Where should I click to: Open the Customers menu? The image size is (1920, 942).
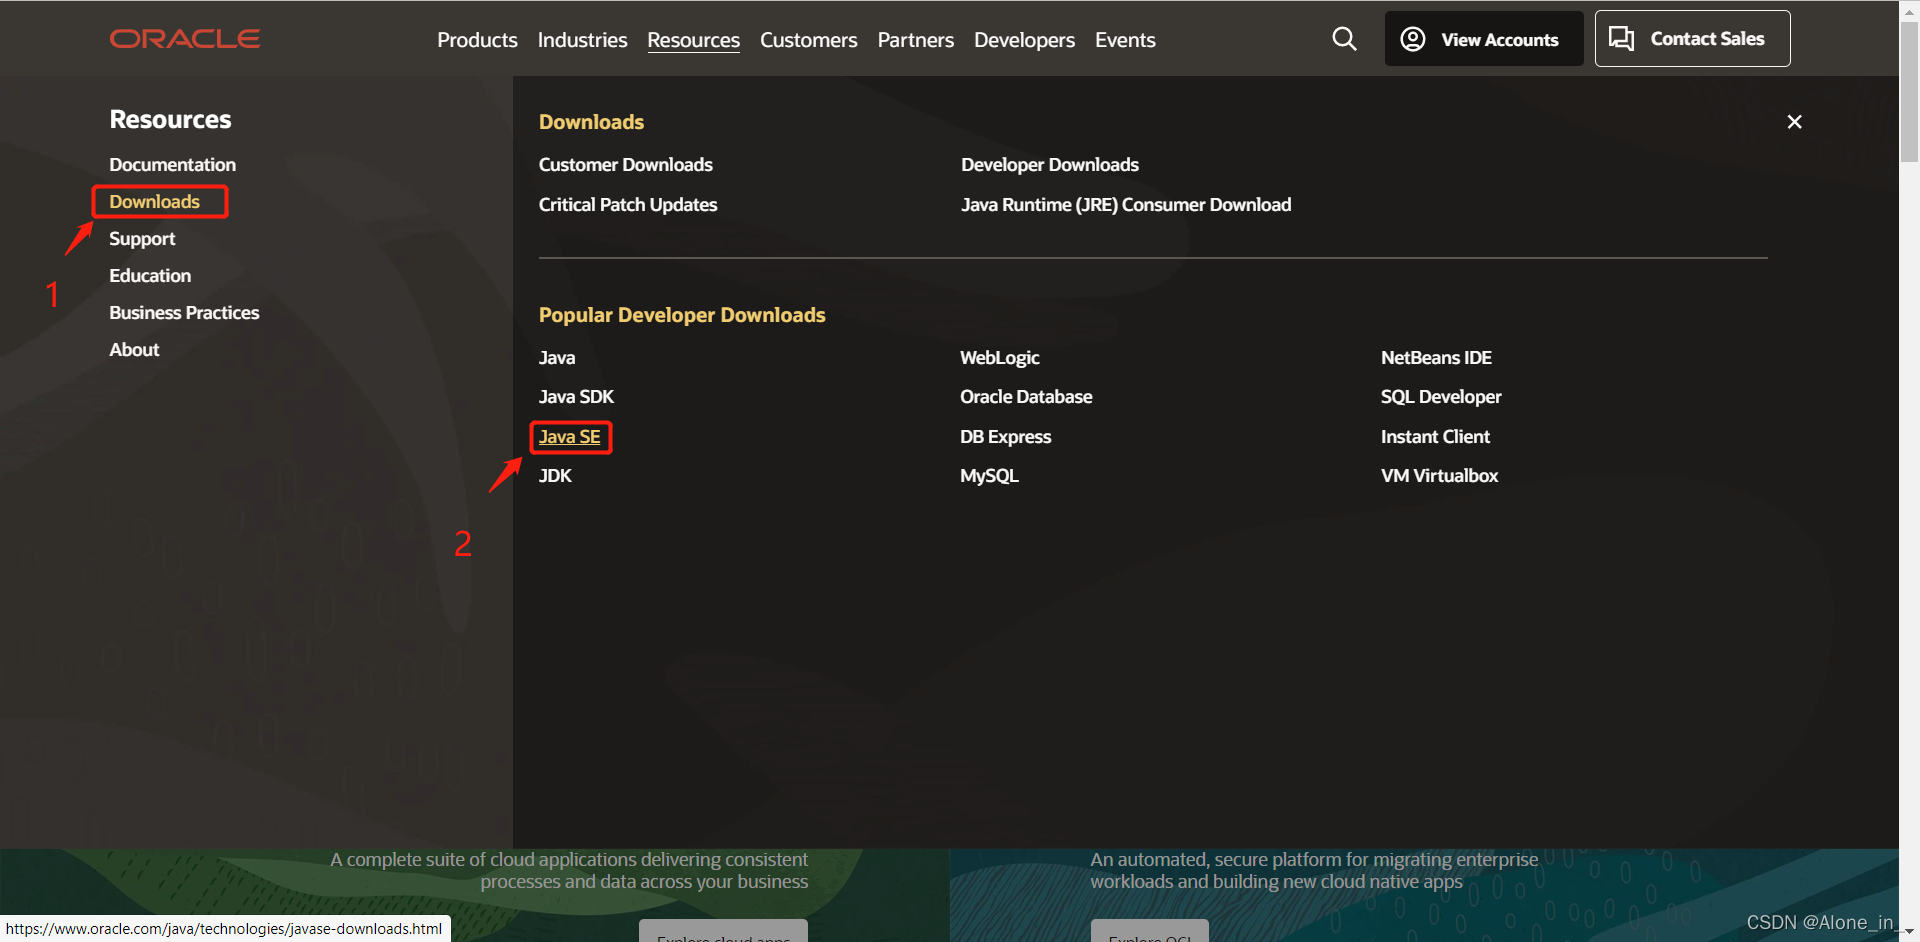(x=808, y=40)
